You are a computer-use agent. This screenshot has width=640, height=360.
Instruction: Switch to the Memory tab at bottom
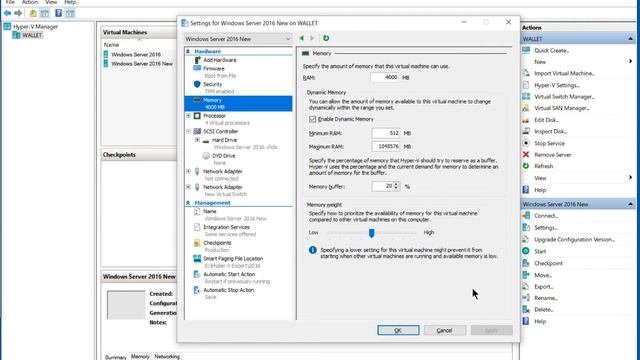coord(140,356)
